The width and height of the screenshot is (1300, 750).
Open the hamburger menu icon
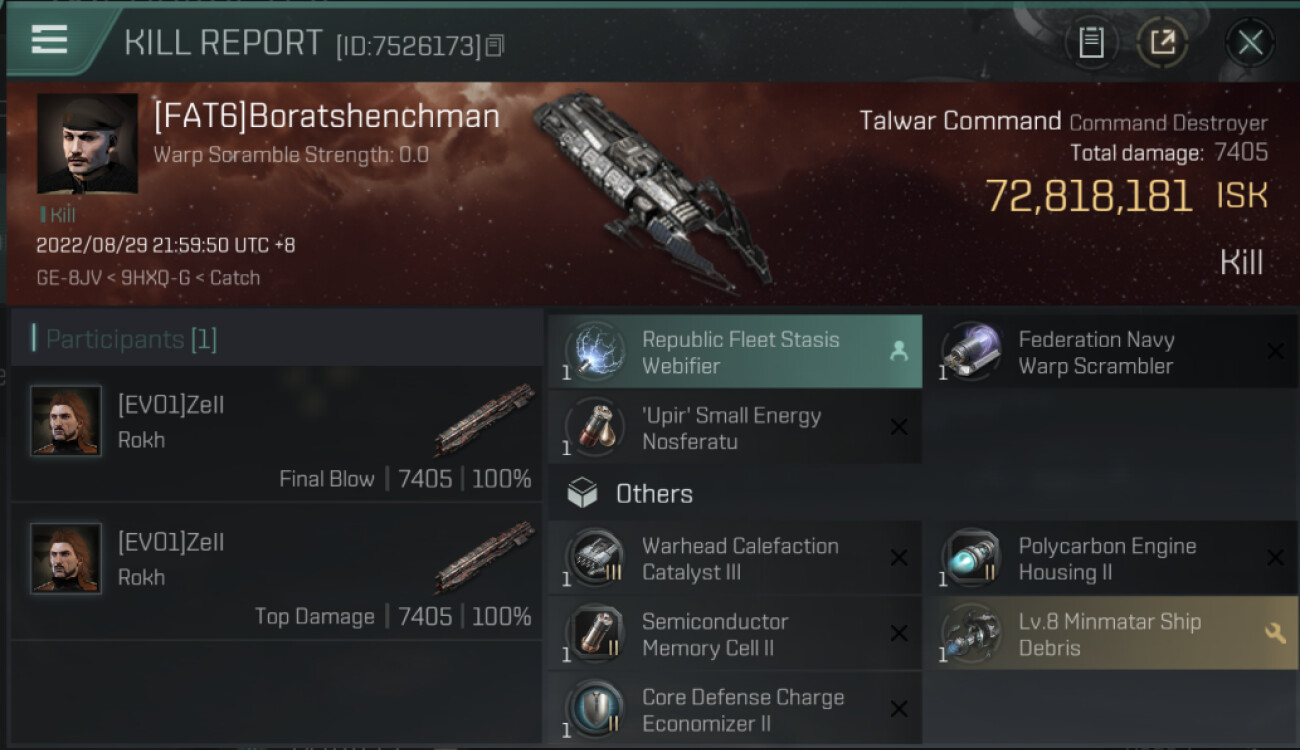coord(49,39)
